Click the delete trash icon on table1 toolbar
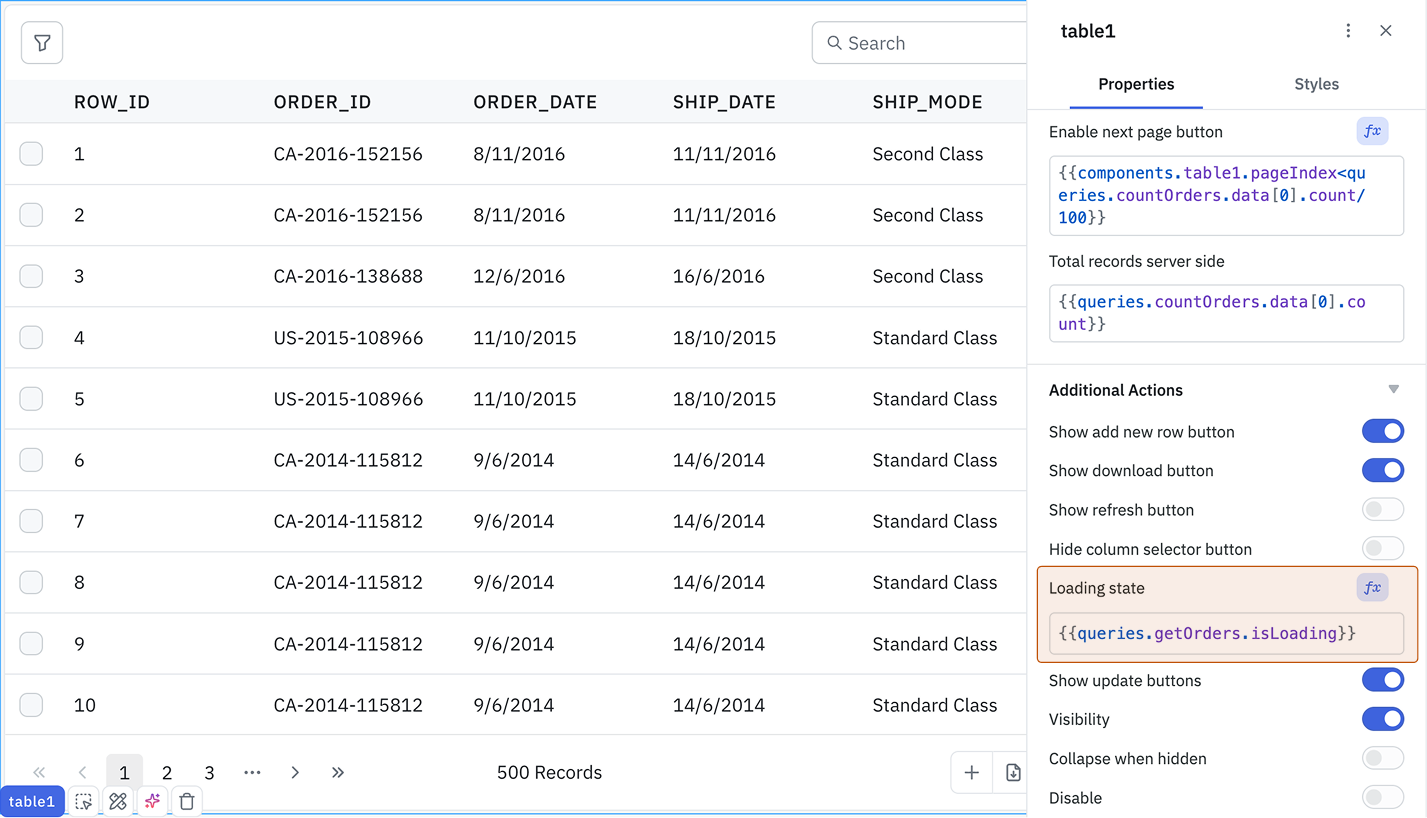1427x818 pixels. 187,801
